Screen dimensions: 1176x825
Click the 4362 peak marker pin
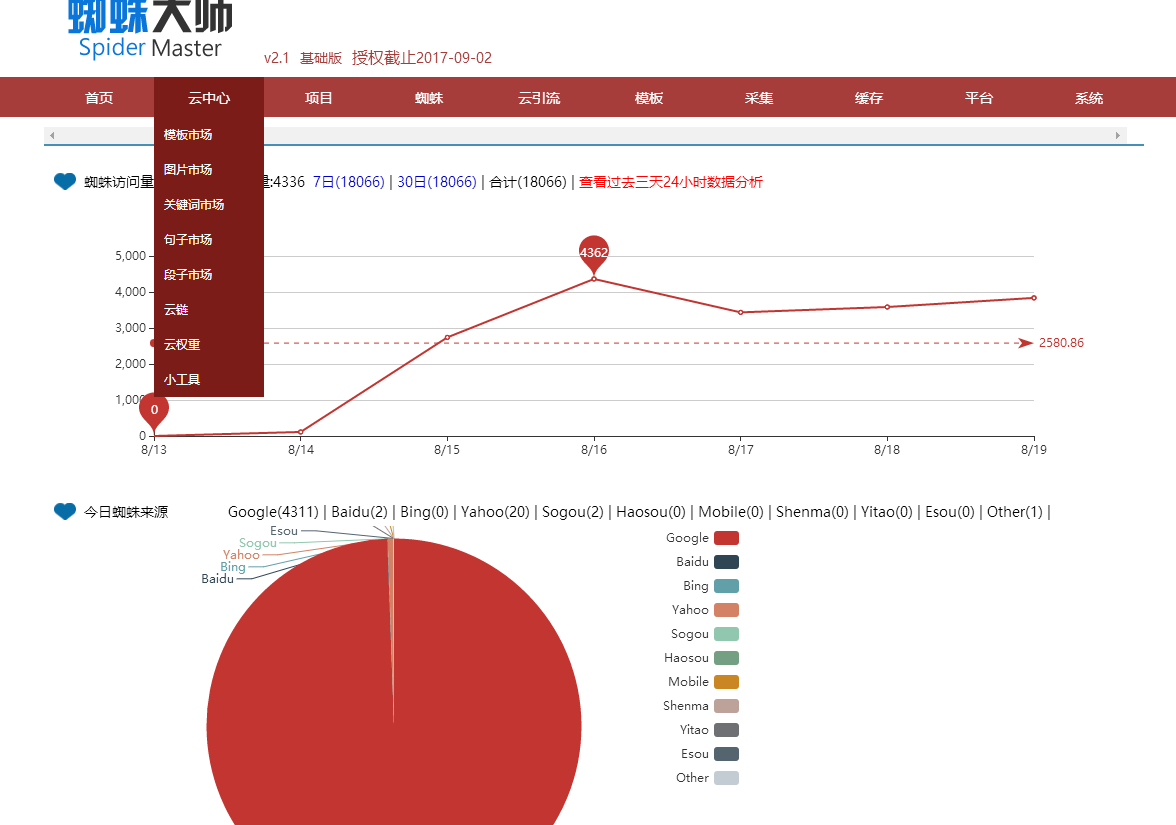click(594, 252)
